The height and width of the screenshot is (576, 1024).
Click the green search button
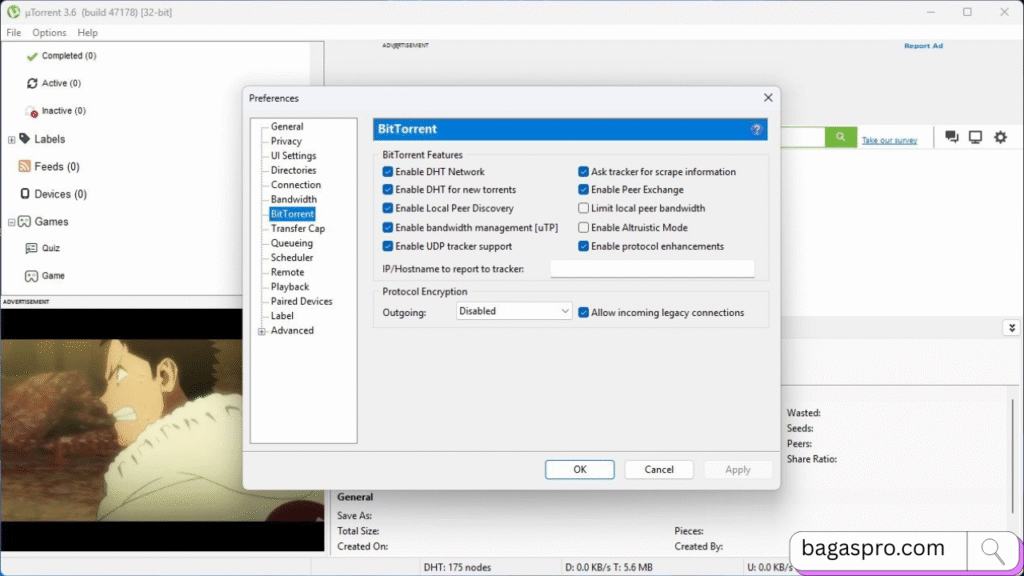point(840,136)
